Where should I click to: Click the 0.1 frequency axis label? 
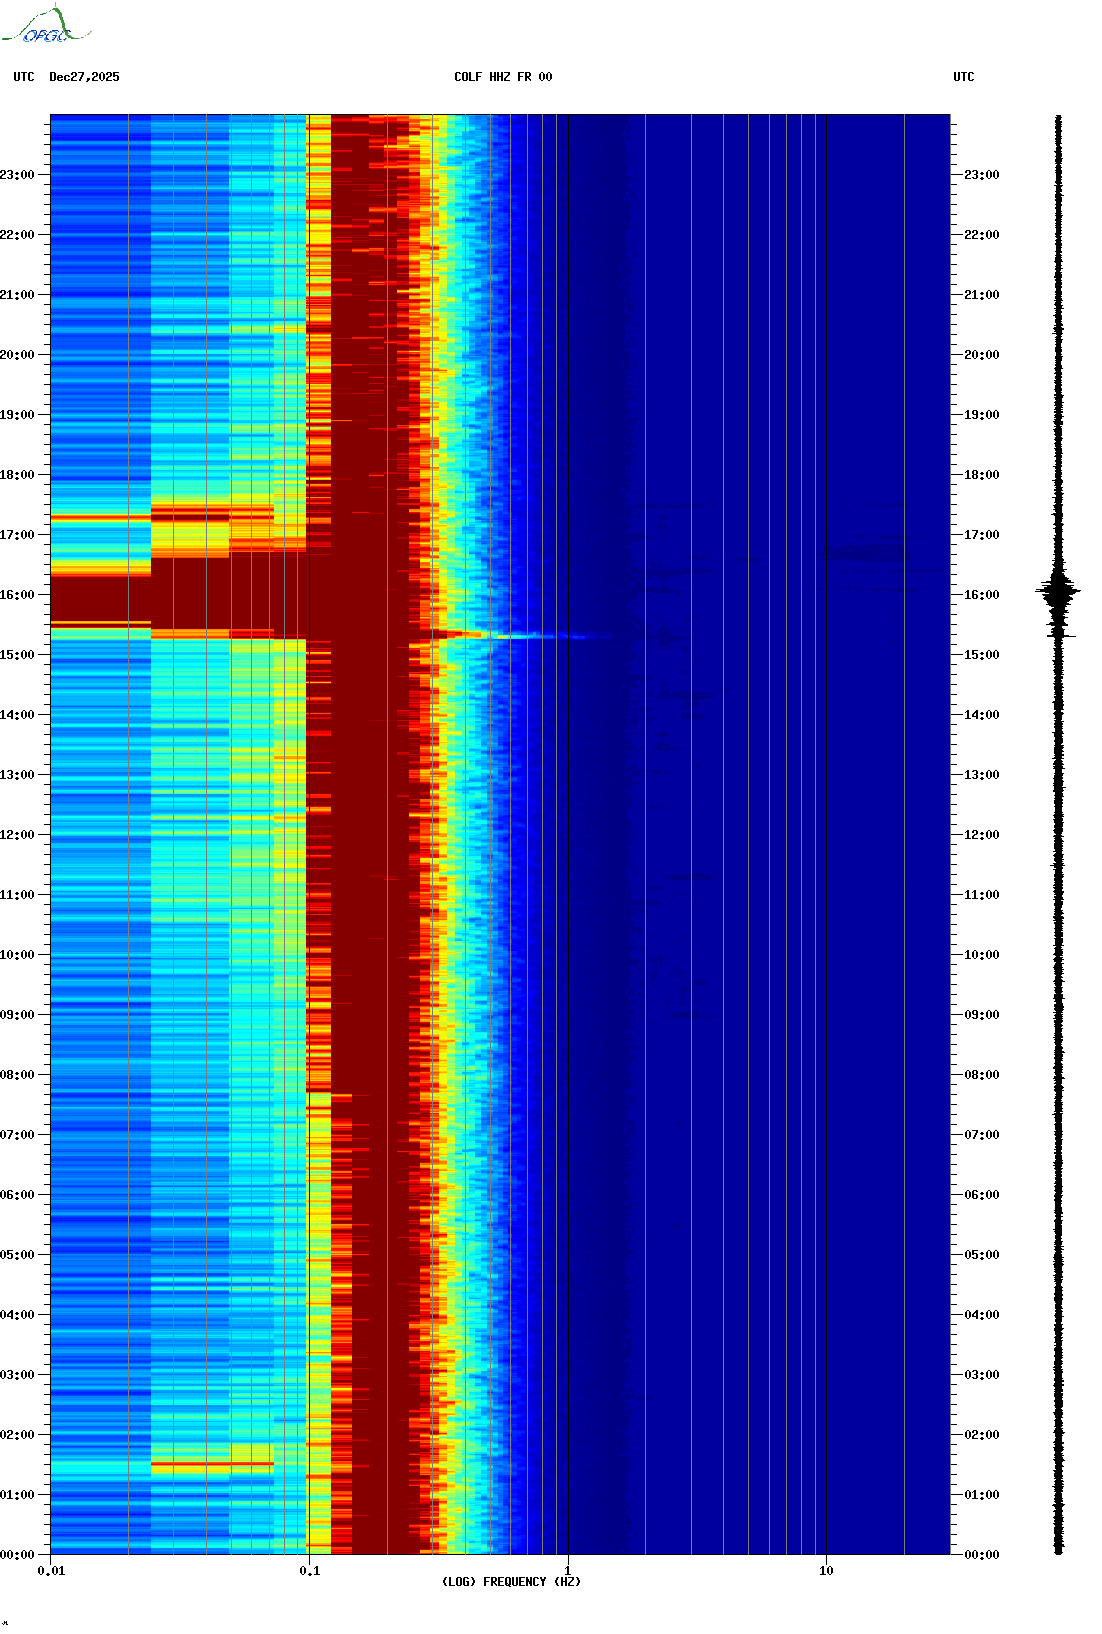click(x=309, y=1571)
